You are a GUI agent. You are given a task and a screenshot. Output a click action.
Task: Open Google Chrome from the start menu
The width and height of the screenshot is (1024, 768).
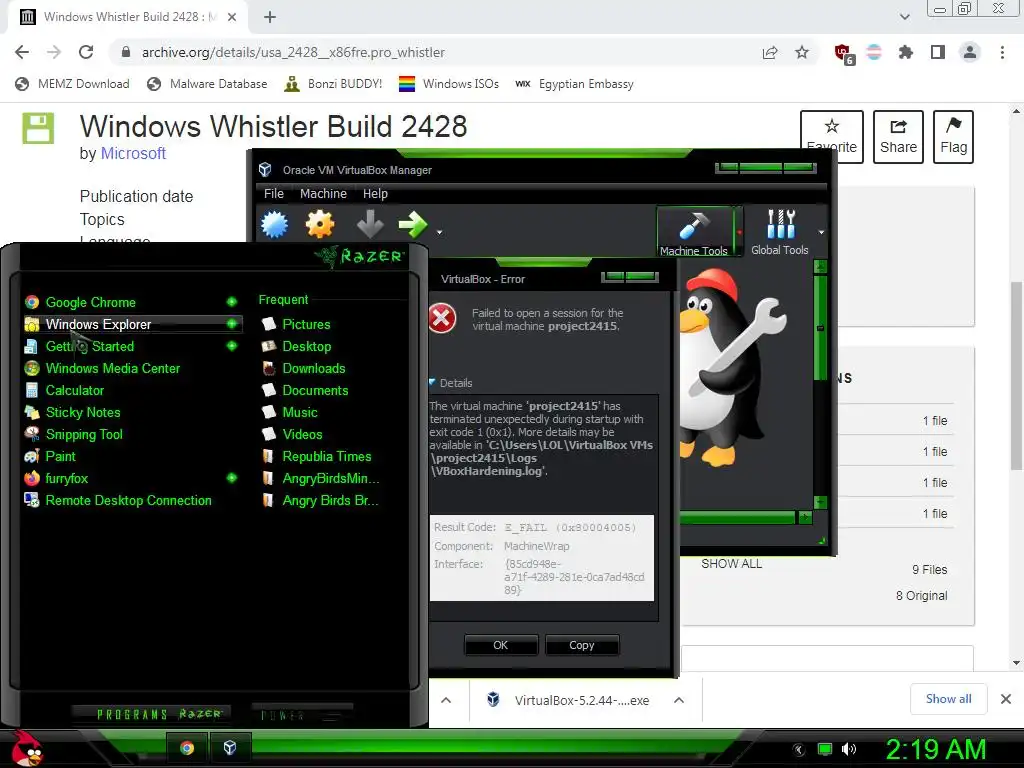click(x=89, y=302)
